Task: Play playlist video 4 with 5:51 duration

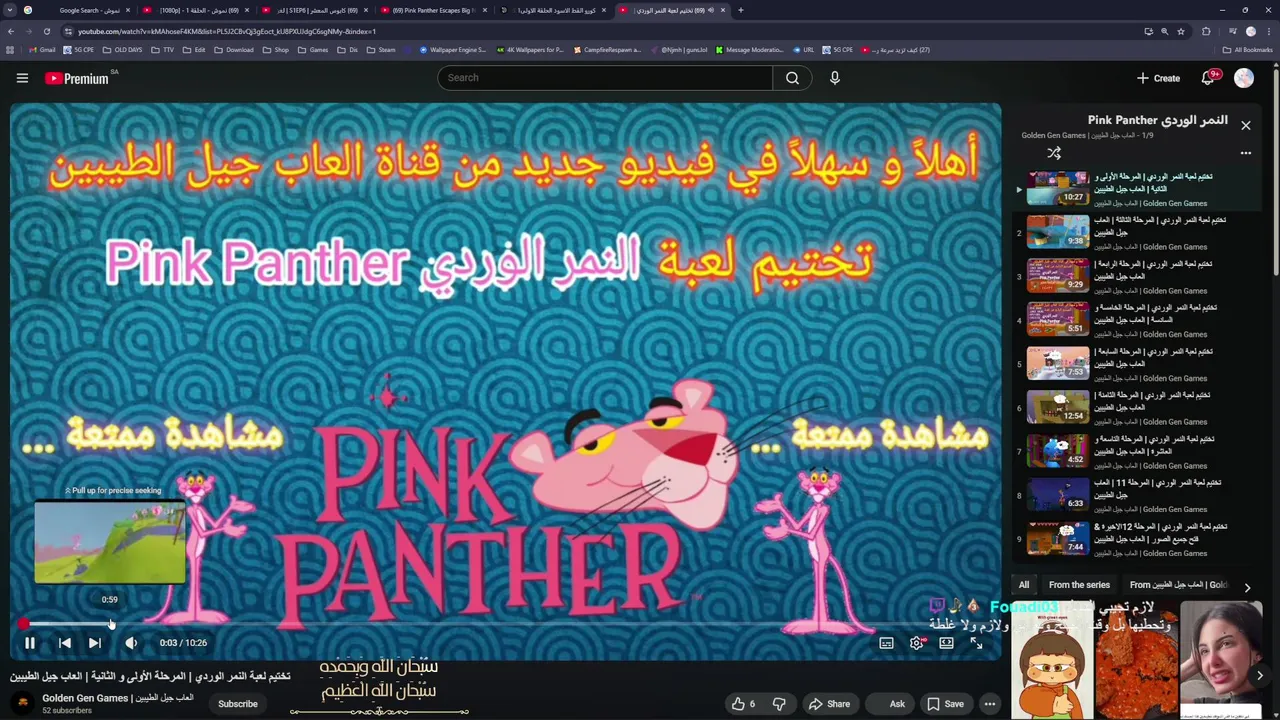Action: (1135, 320)
